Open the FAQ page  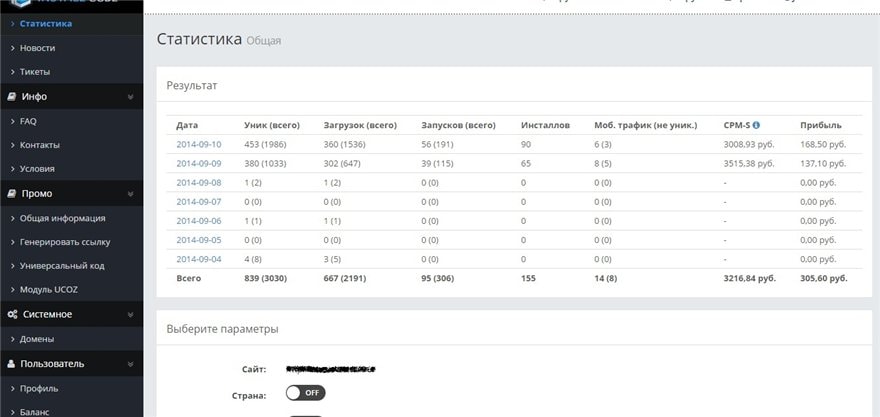(x=28, y=121)
